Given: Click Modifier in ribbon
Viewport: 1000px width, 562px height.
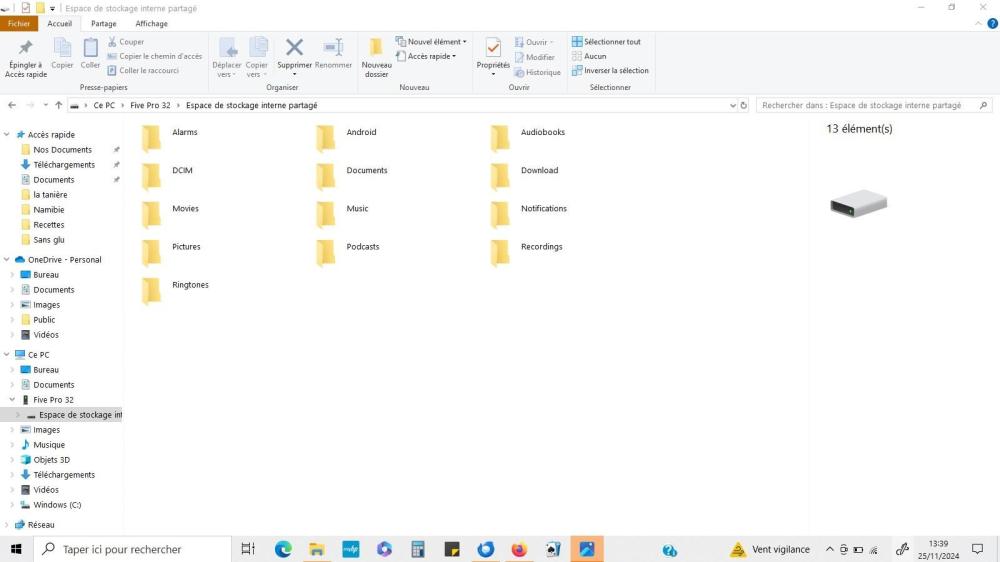Looking at the screenshot, I should coord(534,57).
